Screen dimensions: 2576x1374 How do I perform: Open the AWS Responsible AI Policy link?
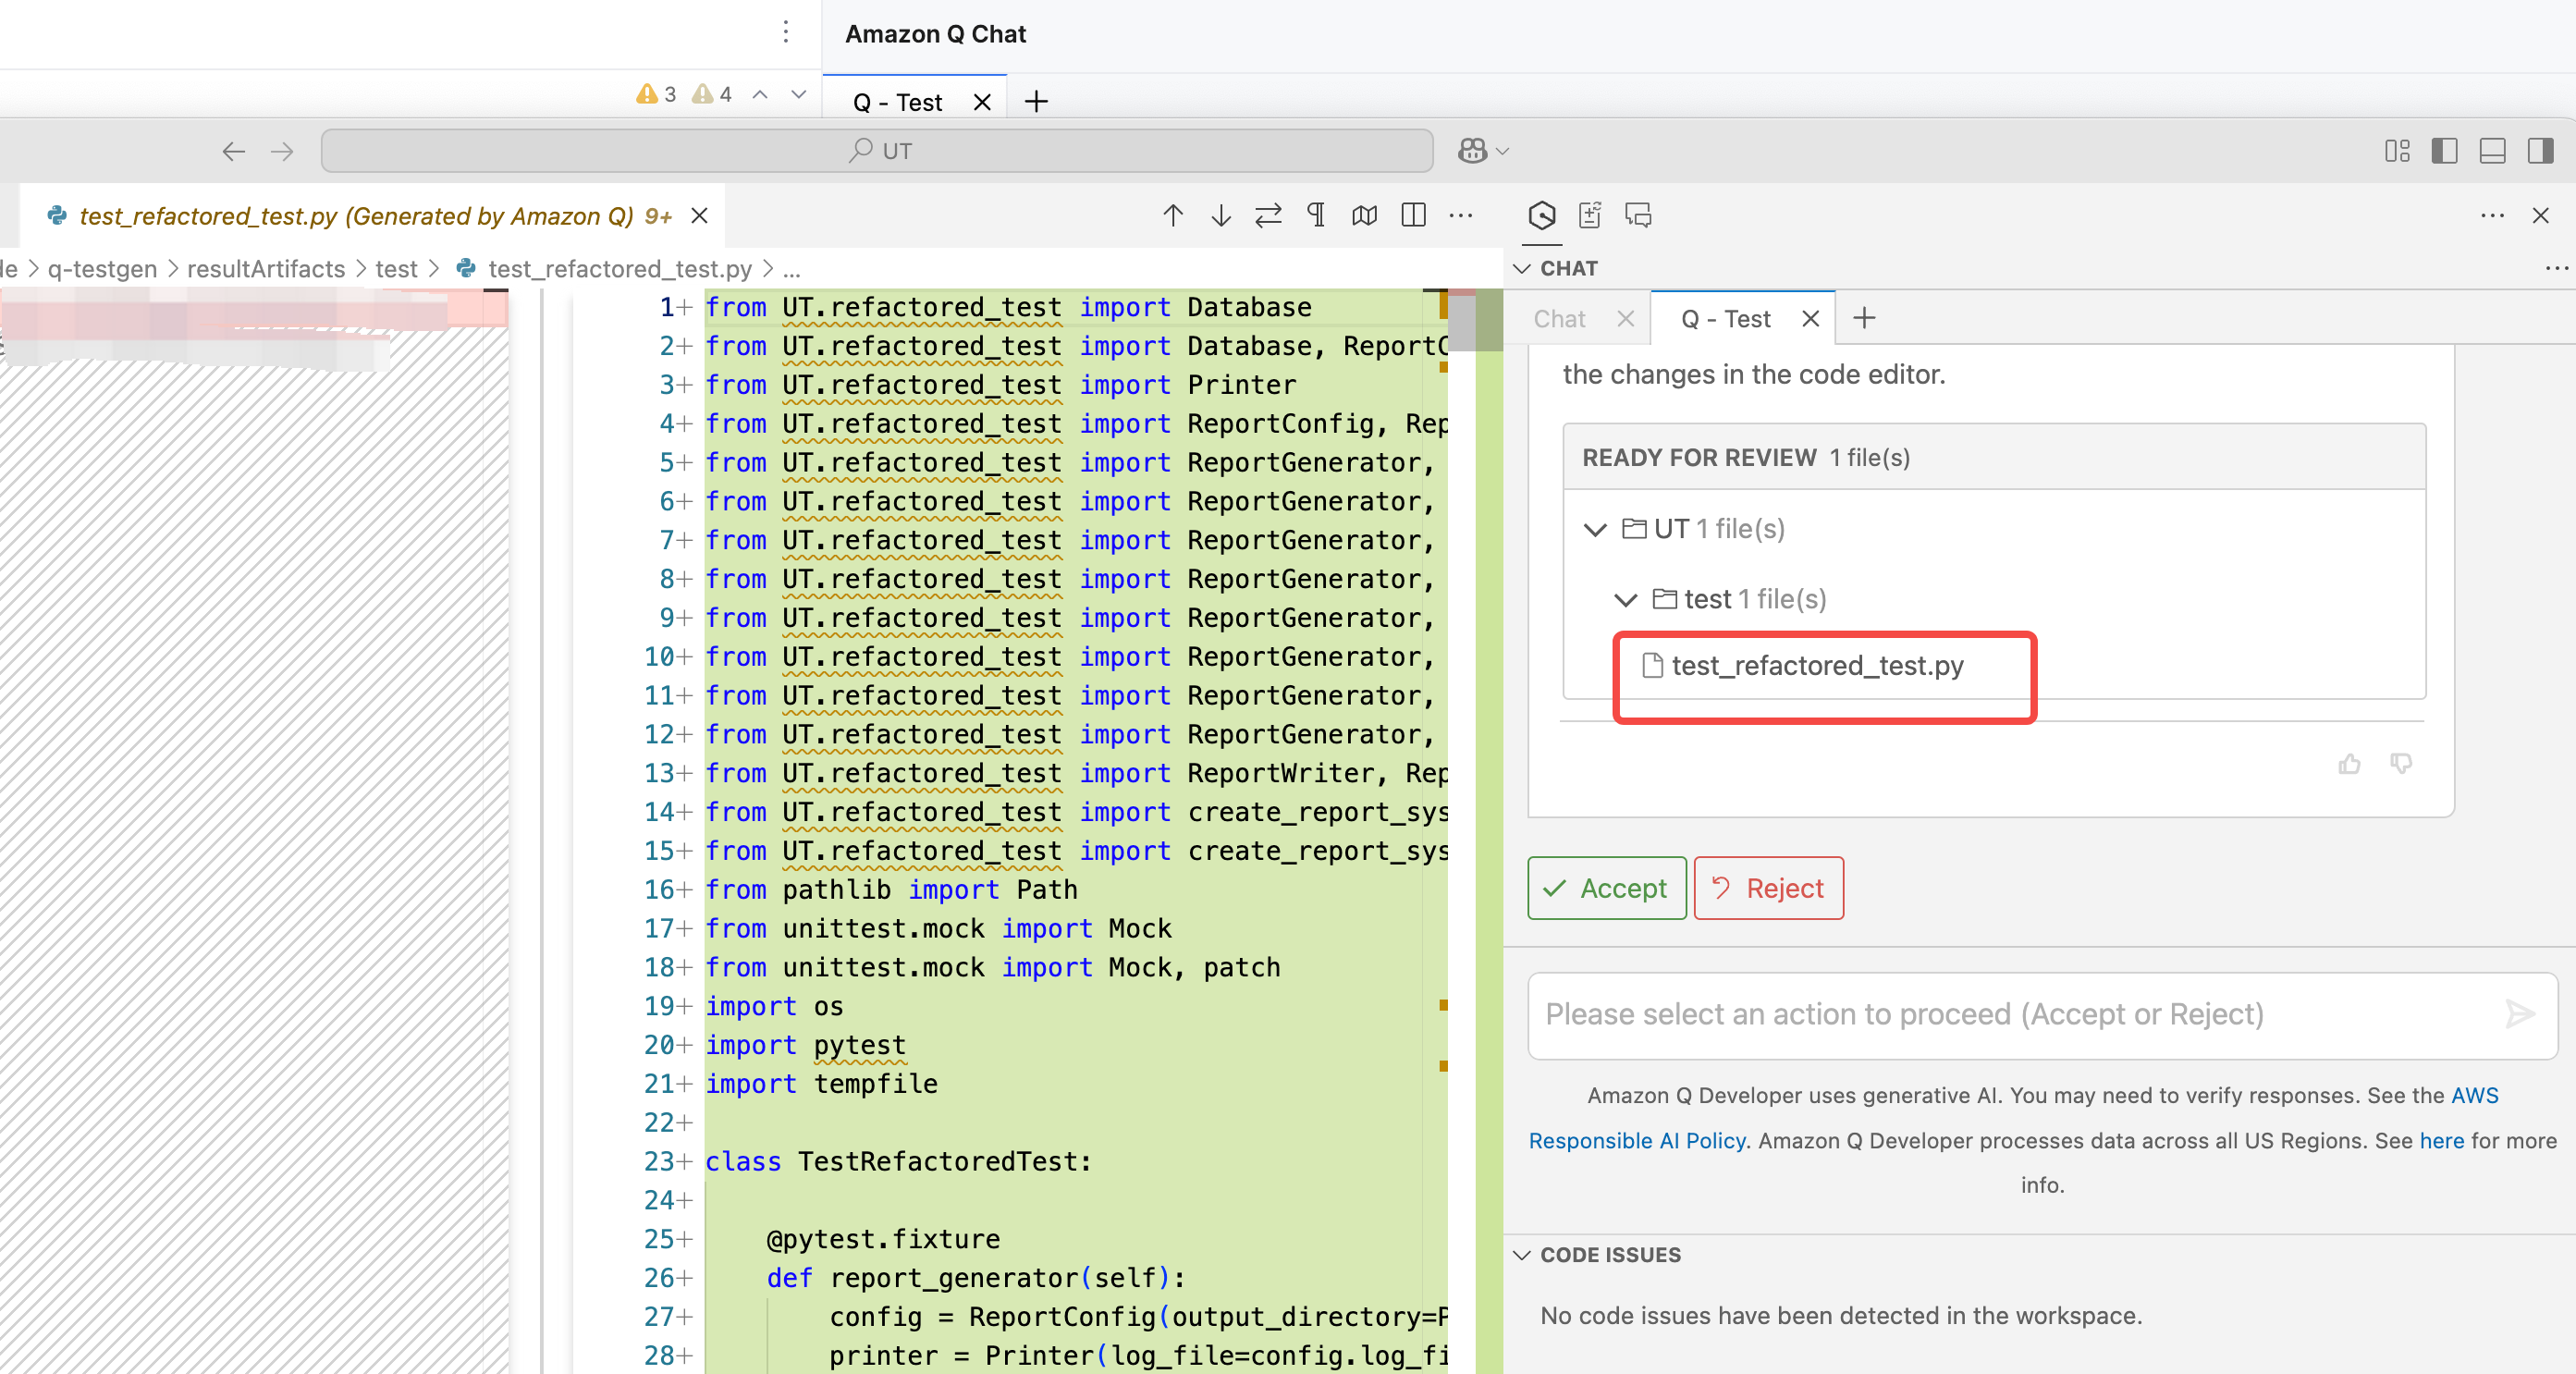(1636, 1140)
